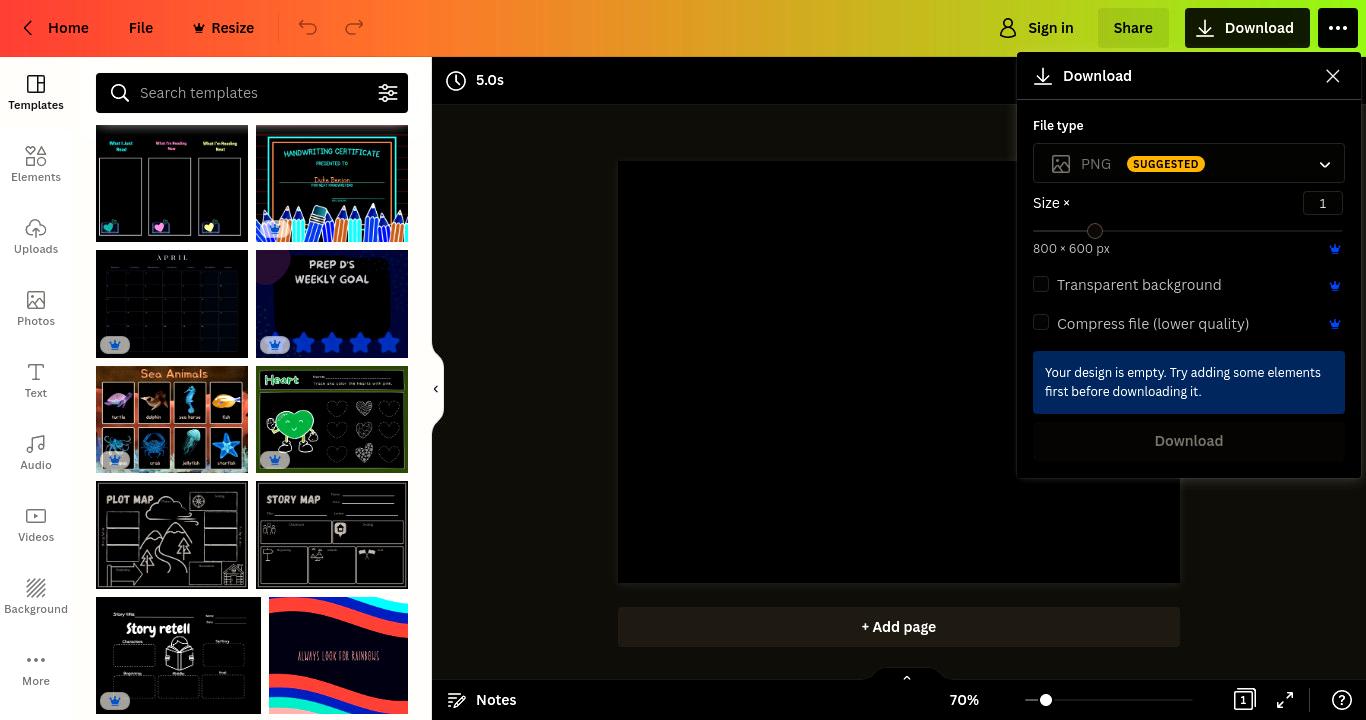Open the Templates panel
1366x720 pixels.
click(36, 92)
